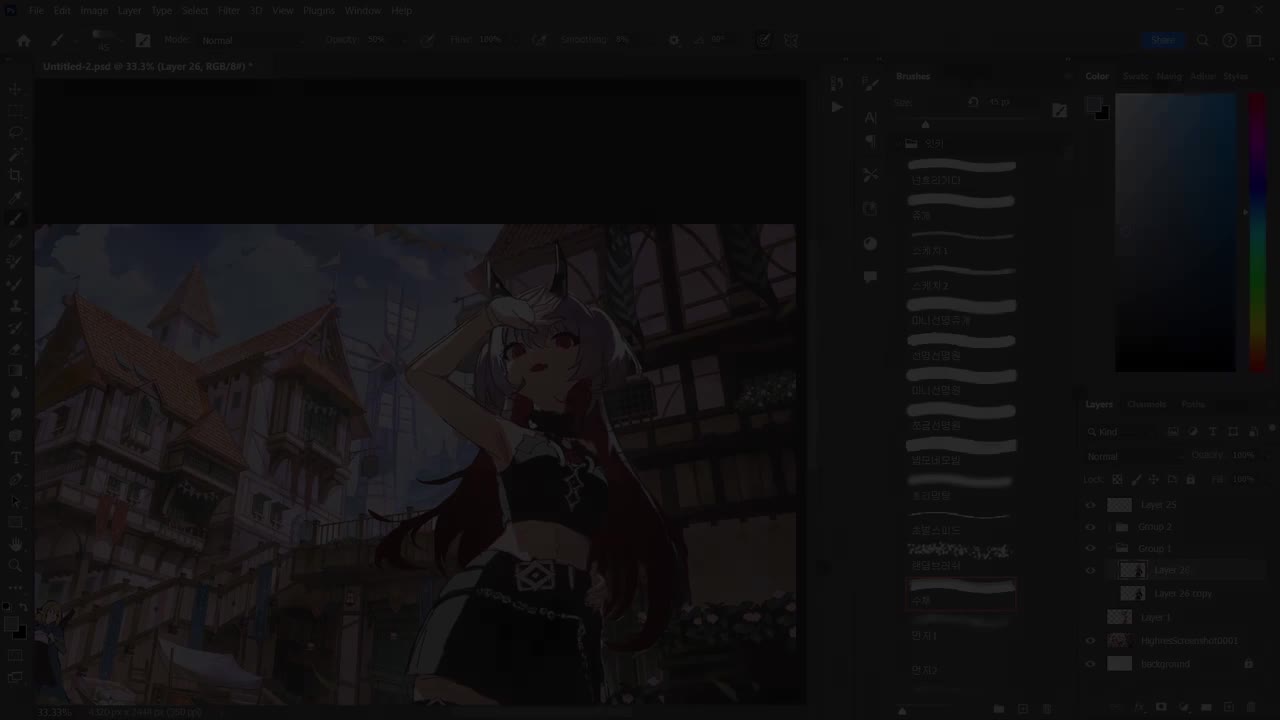Viewport: 1280px width, 720px height.
Task: Click the History panel icon
Action: tap(837, 83)
